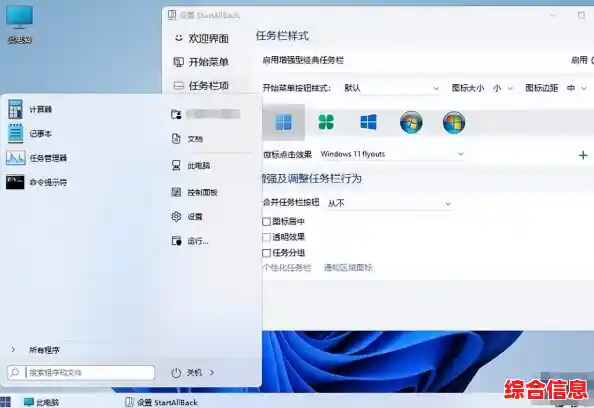Select the green clover start button style
The height and width of the screenshot is (408, 594).
pos(326,122)
